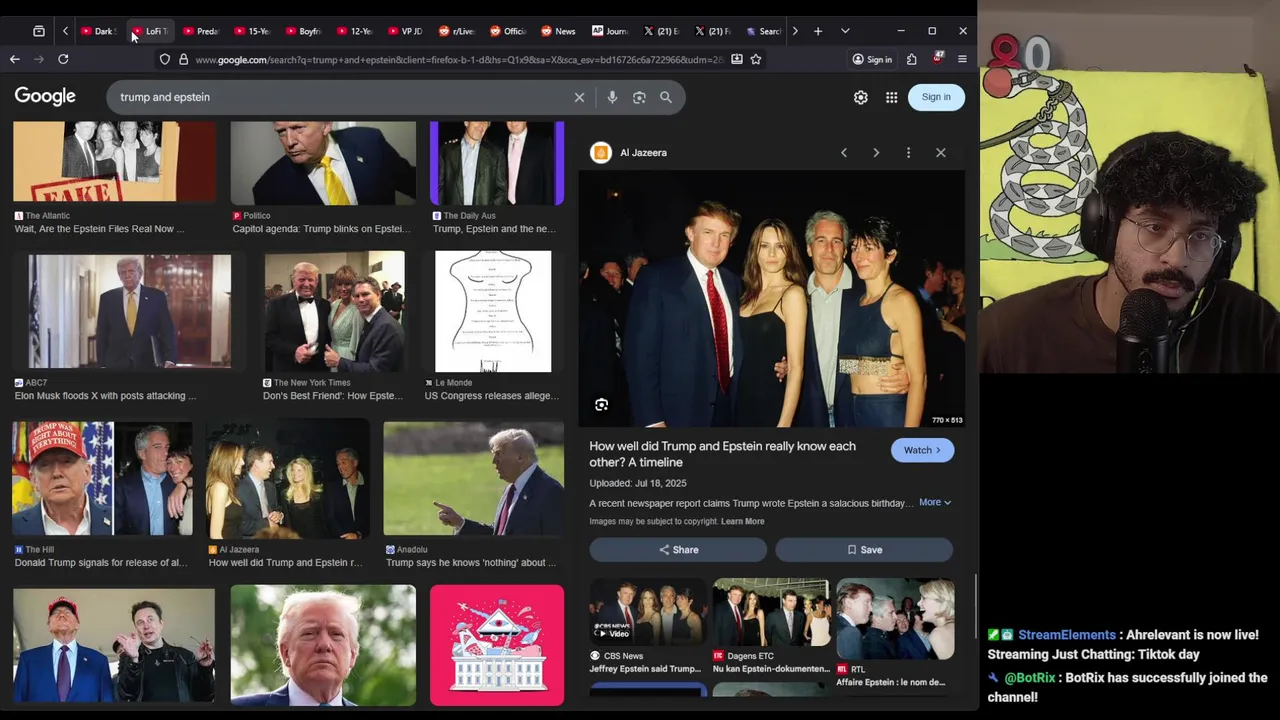Screen dimensions: 1280x720
Task: Switch to the LoFi YouTube tab
Action: pos(150,31)
